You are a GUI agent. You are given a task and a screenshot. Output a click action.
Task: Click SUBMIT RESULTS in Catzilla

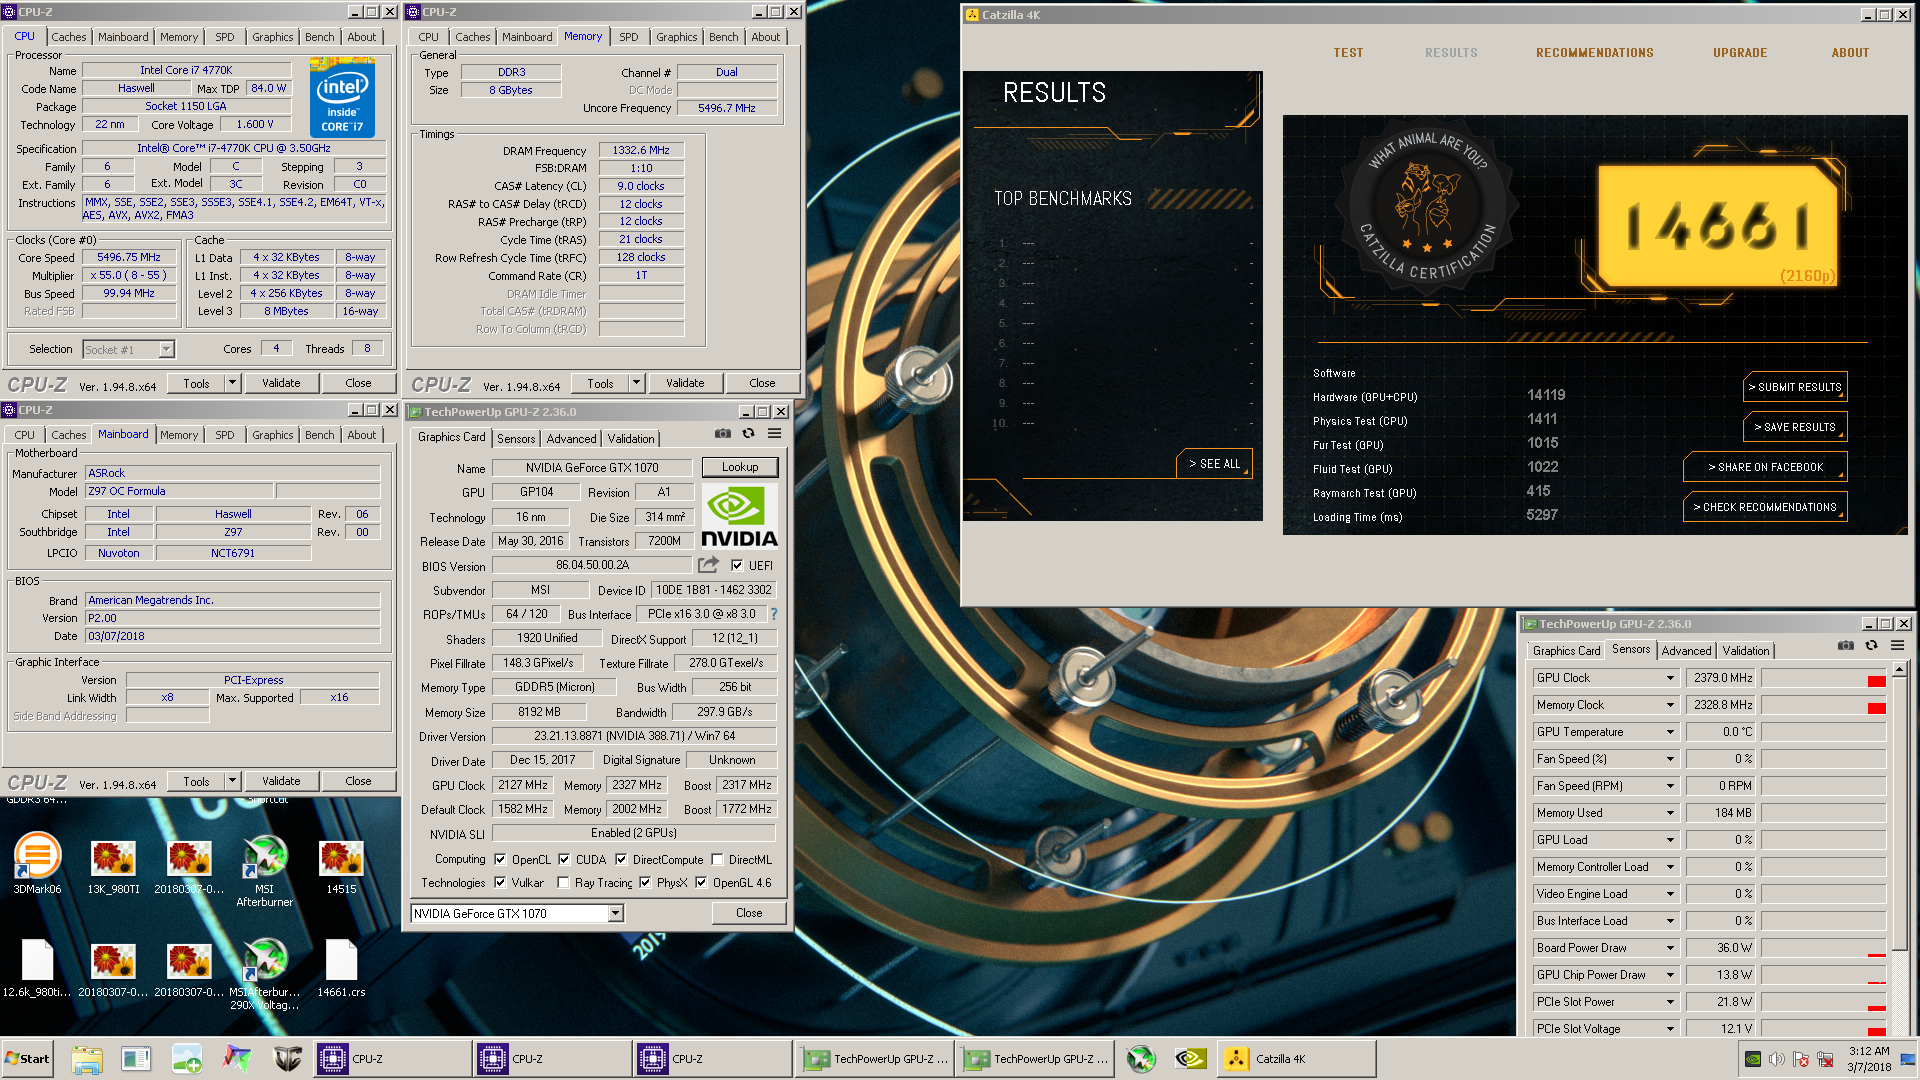point(1795,387)
